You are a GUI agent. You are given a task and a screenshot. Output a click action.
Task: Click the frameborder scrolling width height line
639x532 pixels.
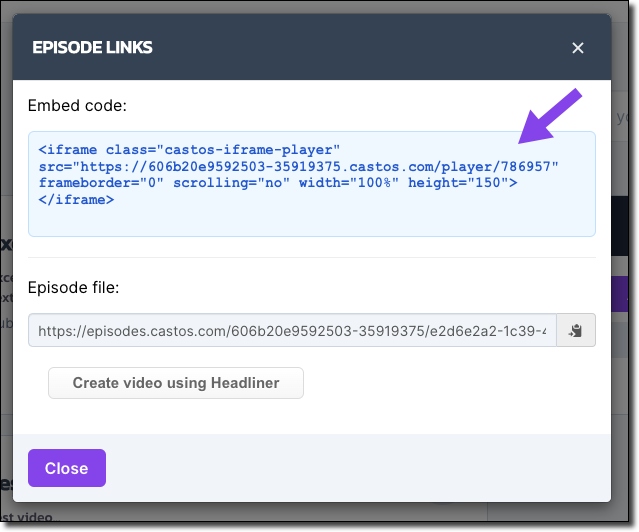278,183
